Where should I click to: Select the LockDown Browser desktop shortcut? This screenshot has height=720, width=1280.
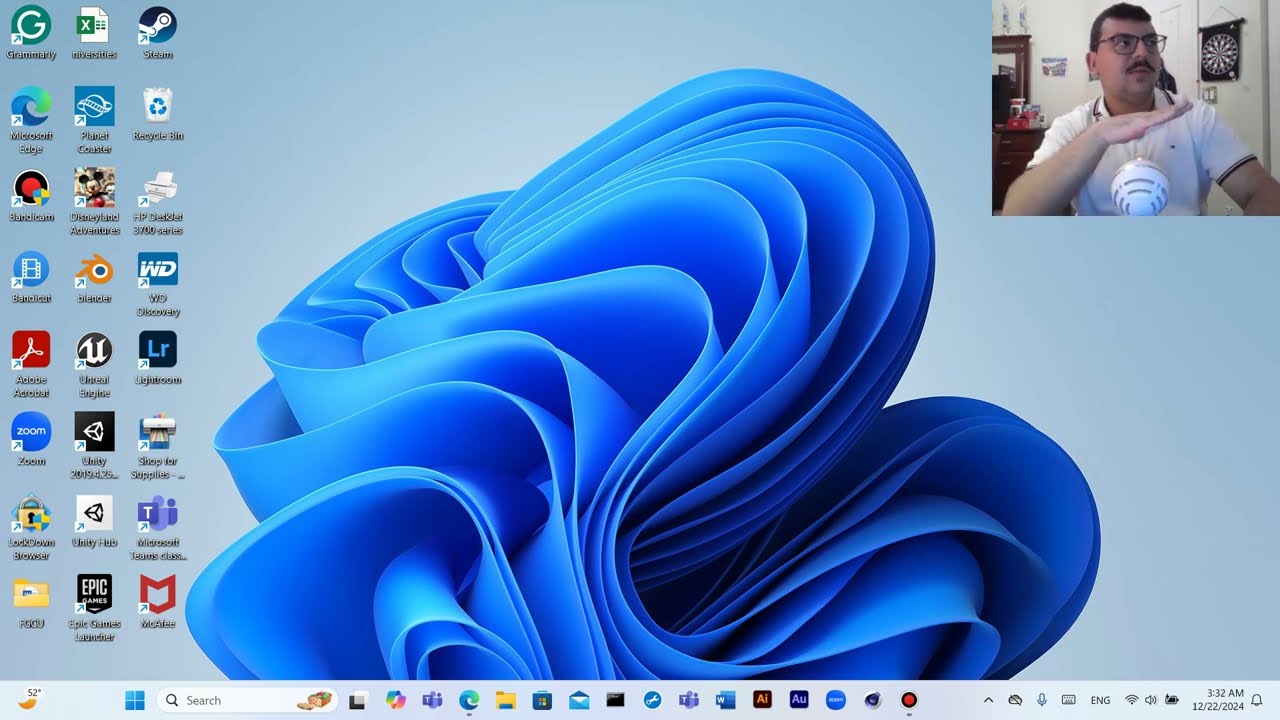tap(31, 527)
